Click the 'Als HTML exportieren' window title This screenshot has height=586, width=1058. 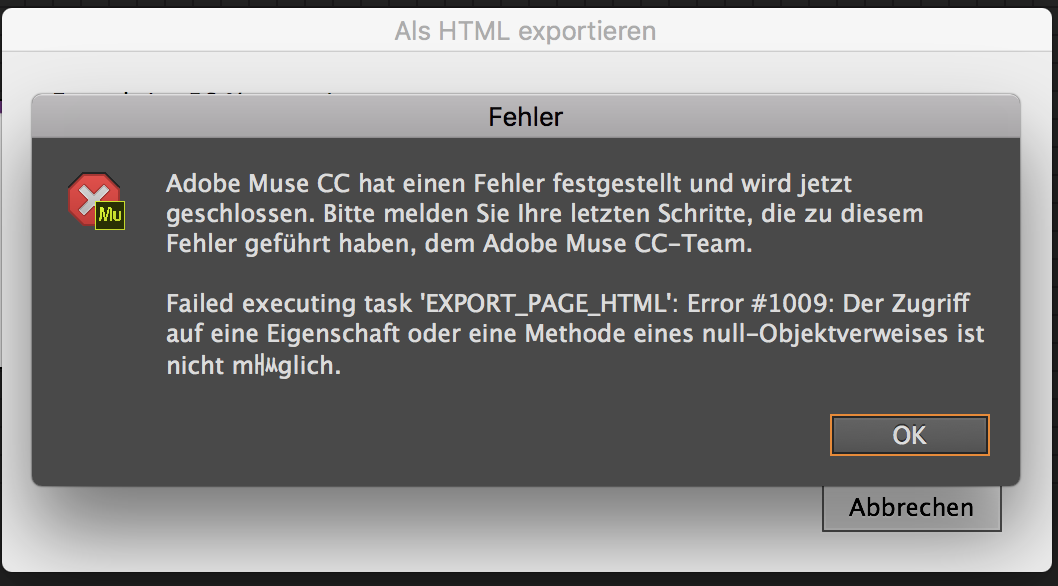coord(525,31)
